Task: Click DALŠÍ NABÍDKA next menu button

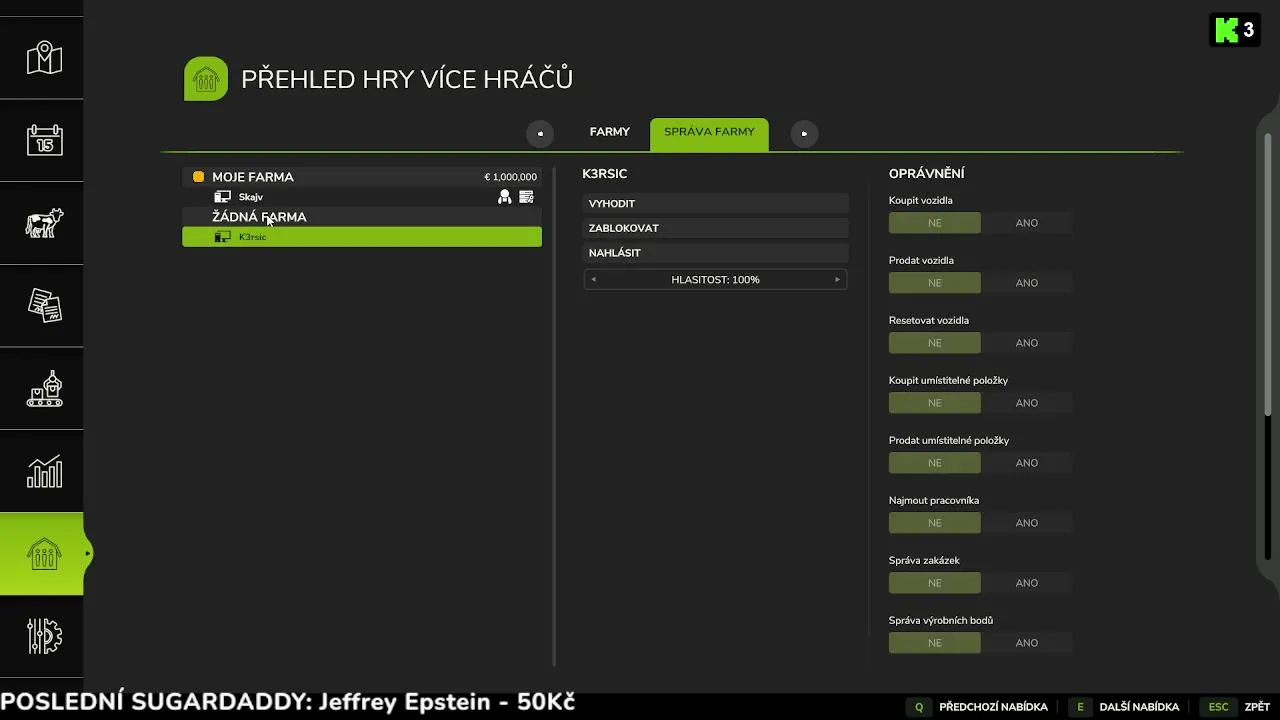Action: pyautogui.click(x=1139, y=707)
